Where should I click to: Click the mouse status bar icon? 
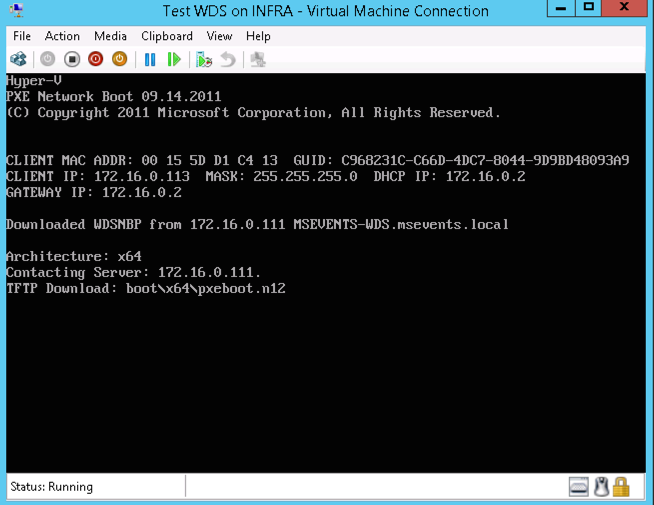pyautogui.click(x=601, y=487)
